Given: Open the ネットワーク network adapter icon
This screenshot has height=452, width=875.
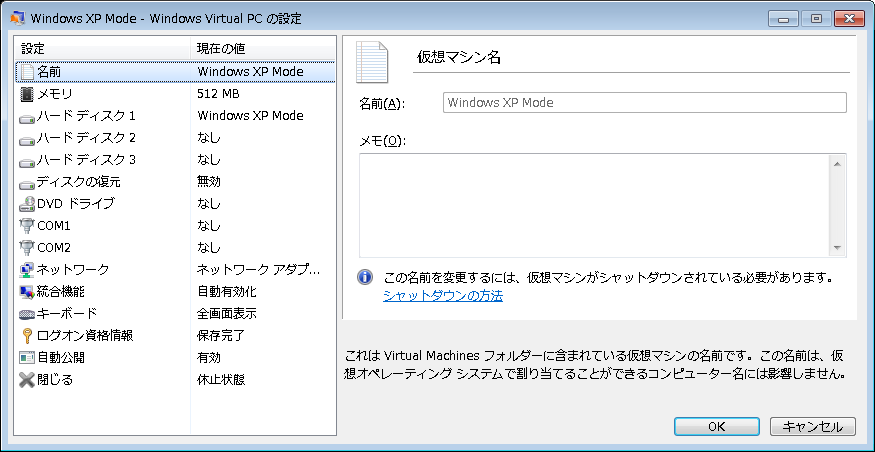Looking at the screenshot, I should [26, 270].
